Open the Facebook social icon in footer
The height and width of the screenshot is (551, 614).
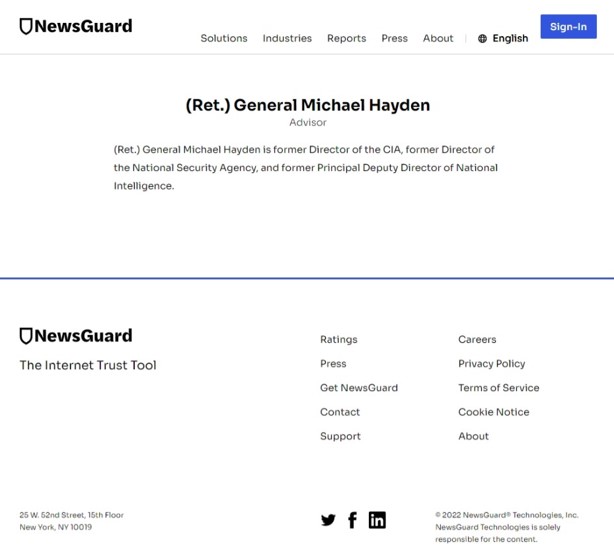(352, 520)
